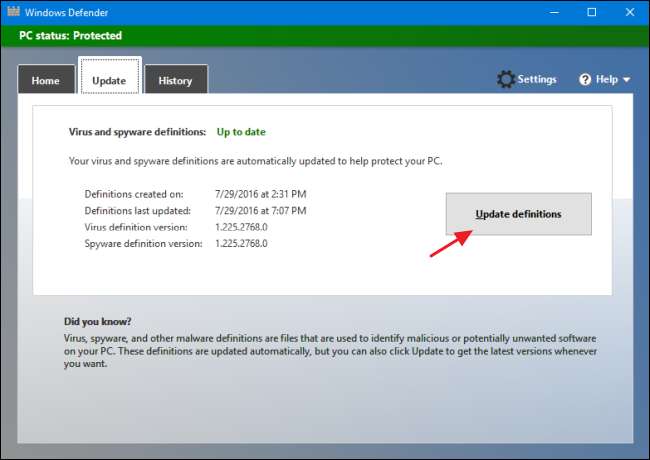The height and width of the screenshot is (460, 650).
Task: Click the Update definitions button
Action: (519, 214)
